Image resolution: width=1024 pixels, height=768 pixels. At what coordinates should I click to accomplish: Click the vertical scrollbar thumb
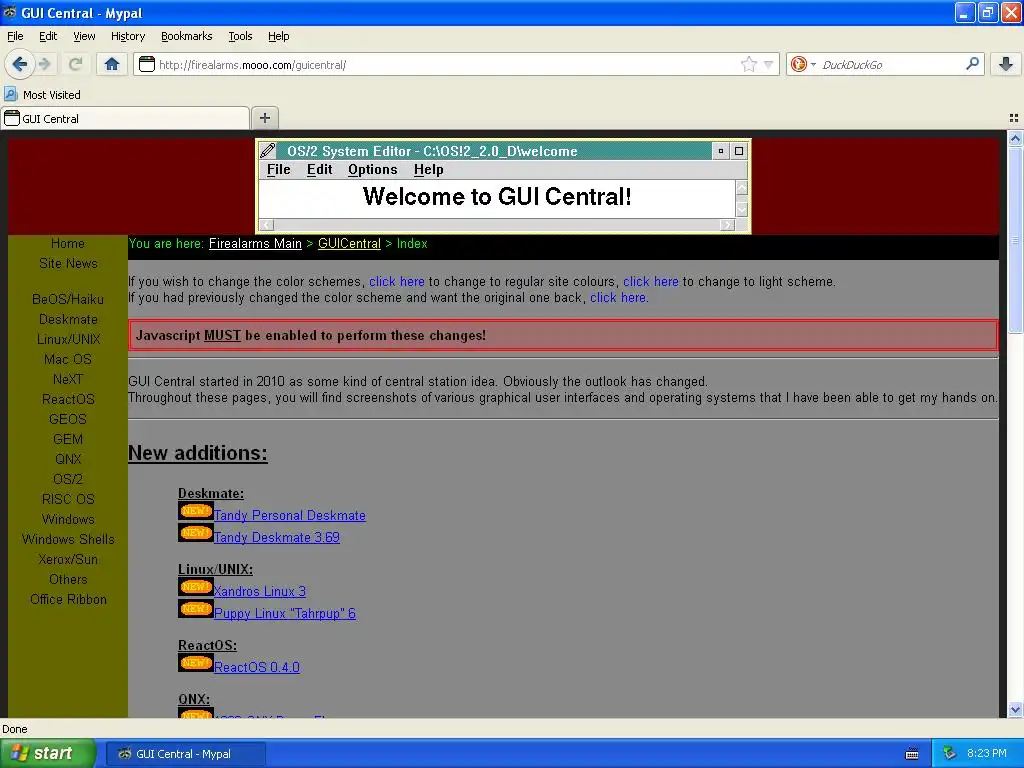[x=1015, y=240]
